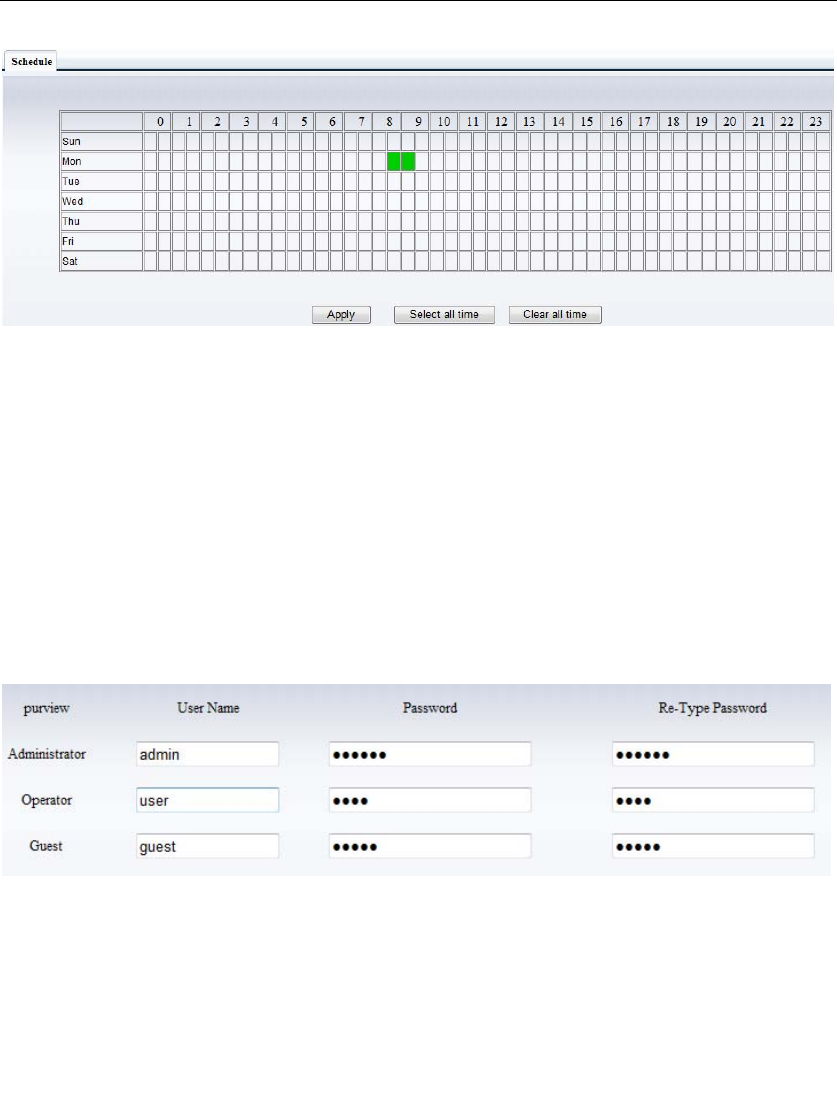Click the Guest user name field
The height and width of the screenshot is (1117, 837).
pyautogui.click(x=207, y=846)
